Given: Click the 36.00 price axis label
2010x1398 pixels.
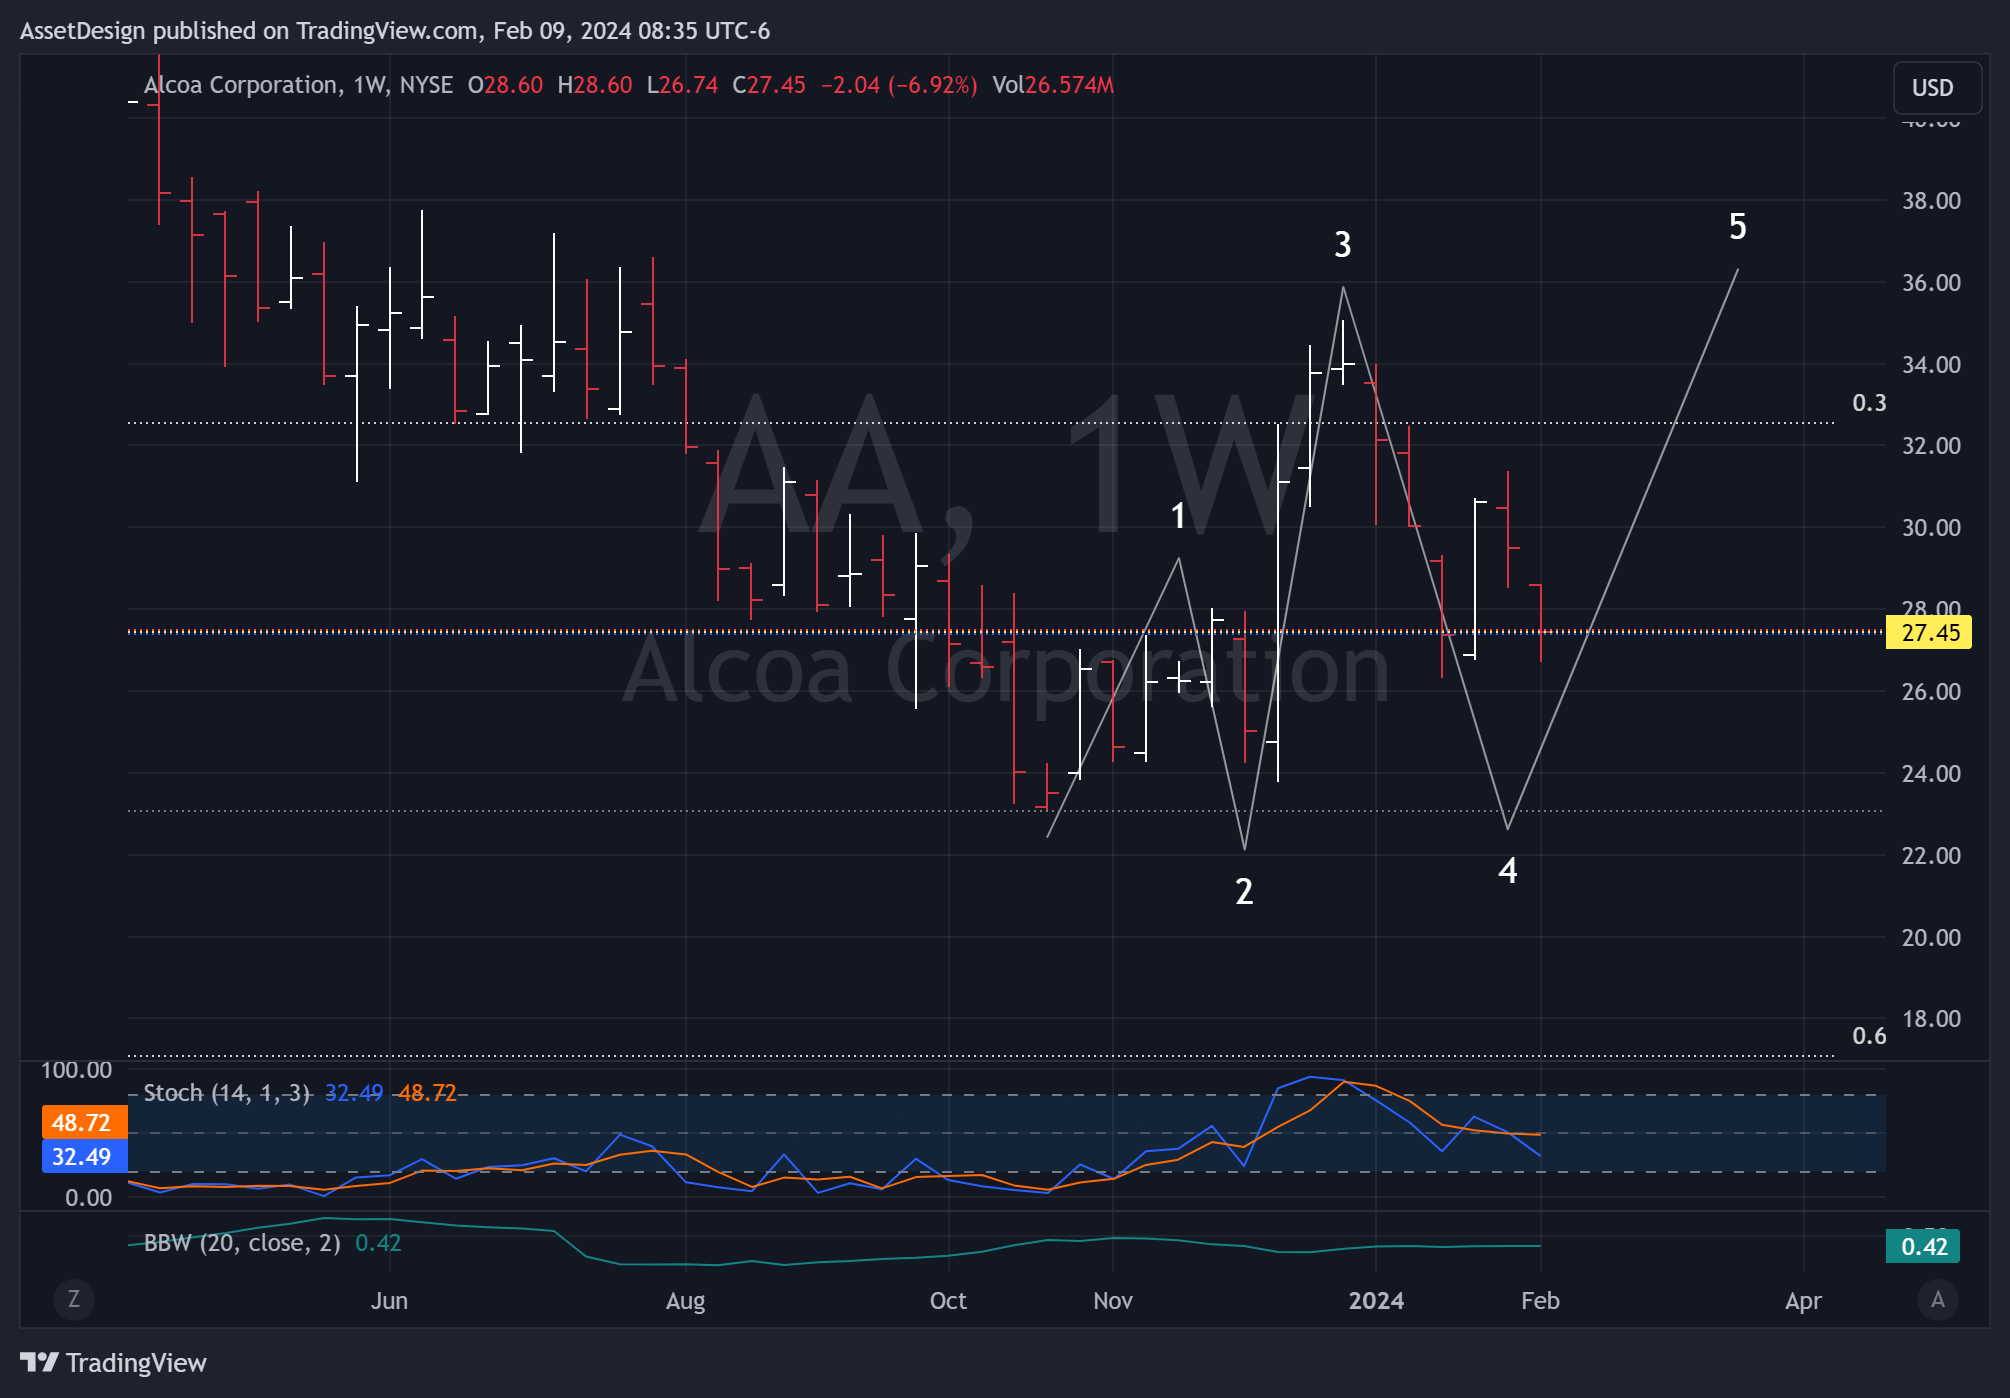Looking at the screenshot, I should coord(1931,283).
